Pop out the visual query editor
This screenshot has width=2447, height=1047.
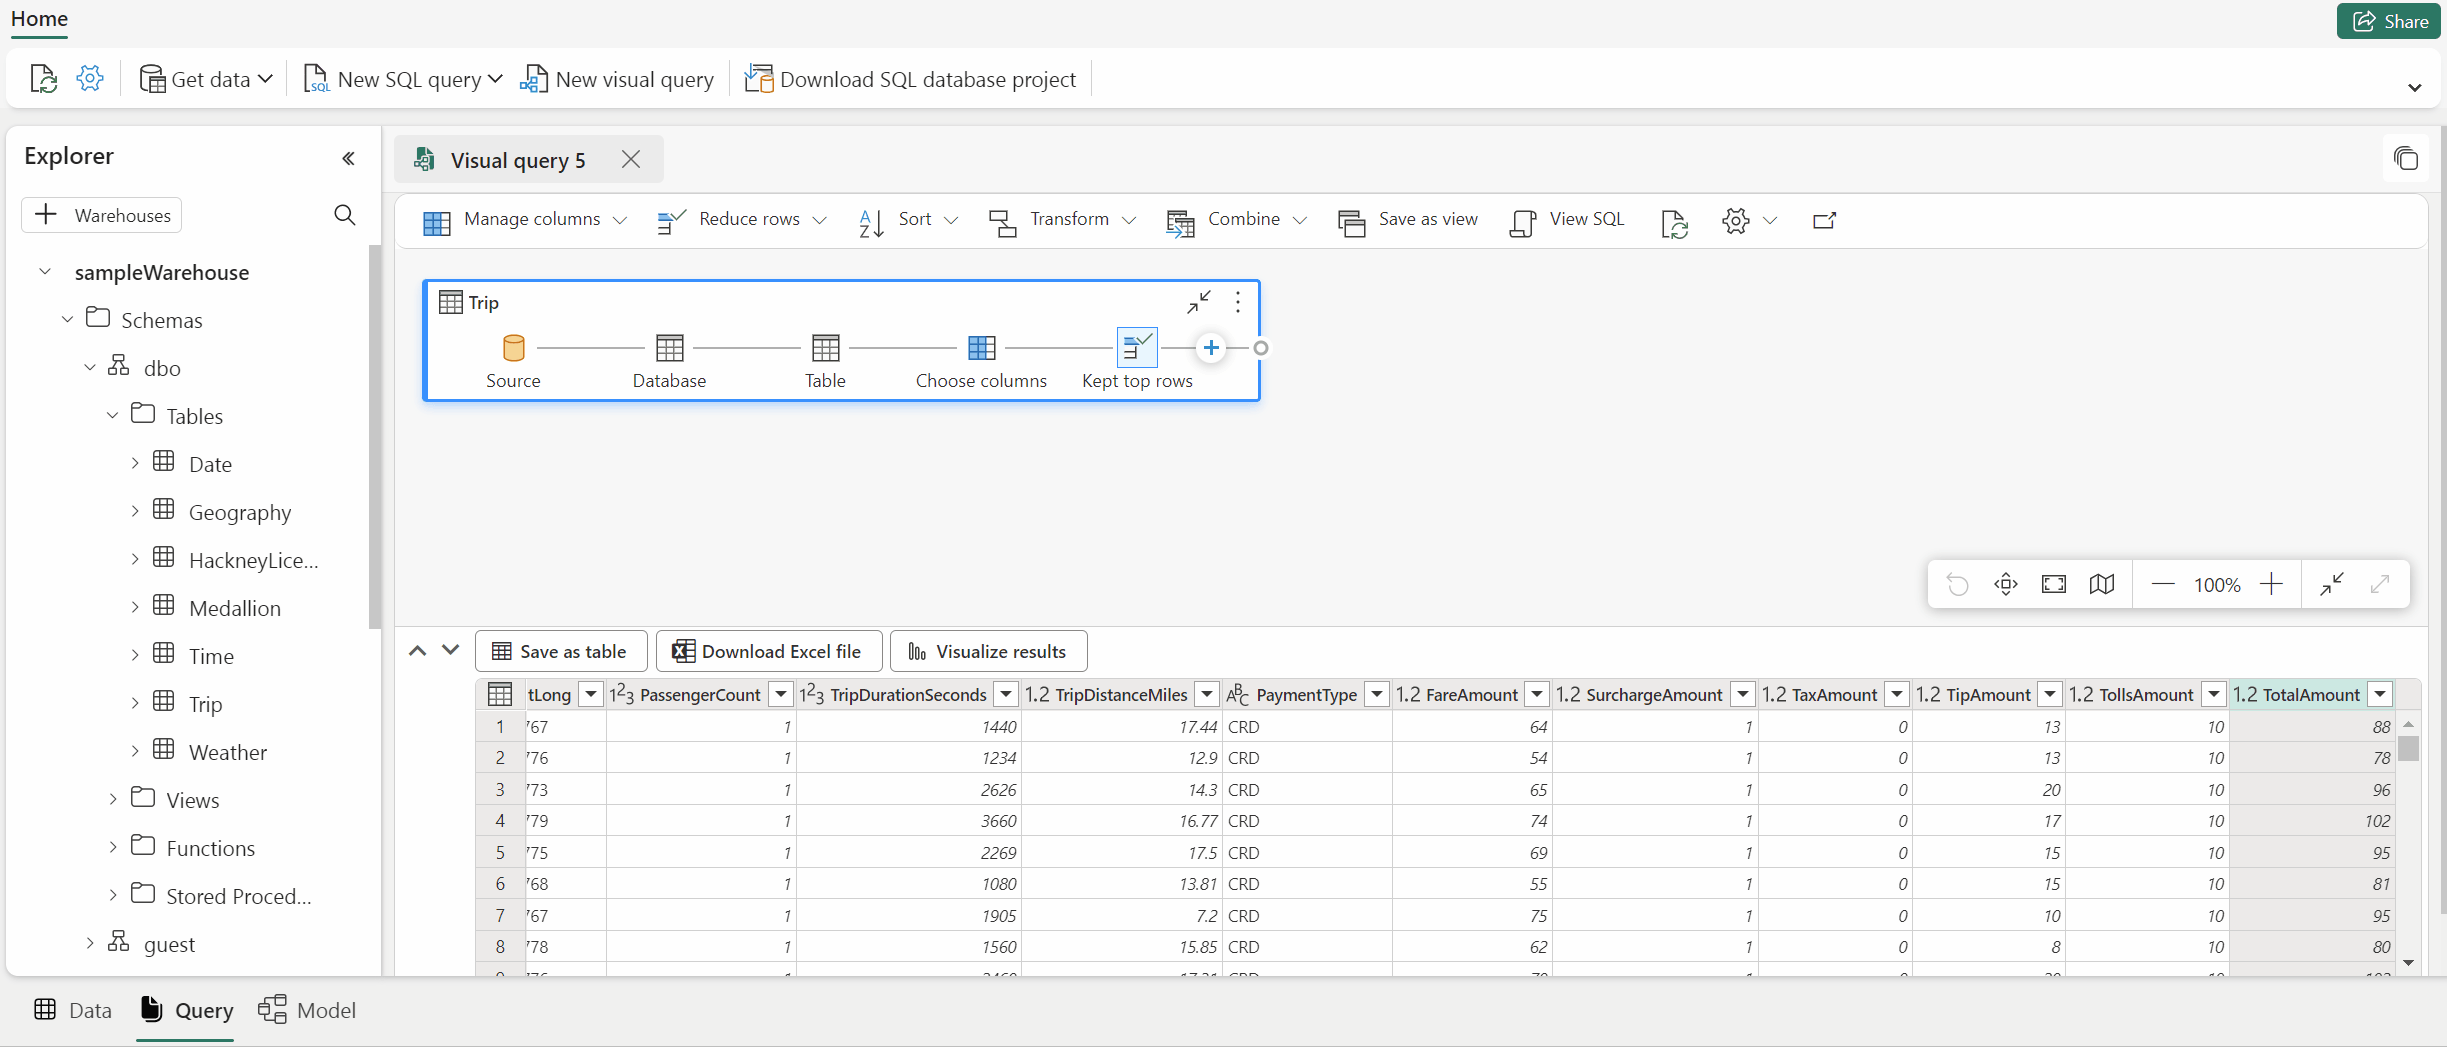point(1822,221)
